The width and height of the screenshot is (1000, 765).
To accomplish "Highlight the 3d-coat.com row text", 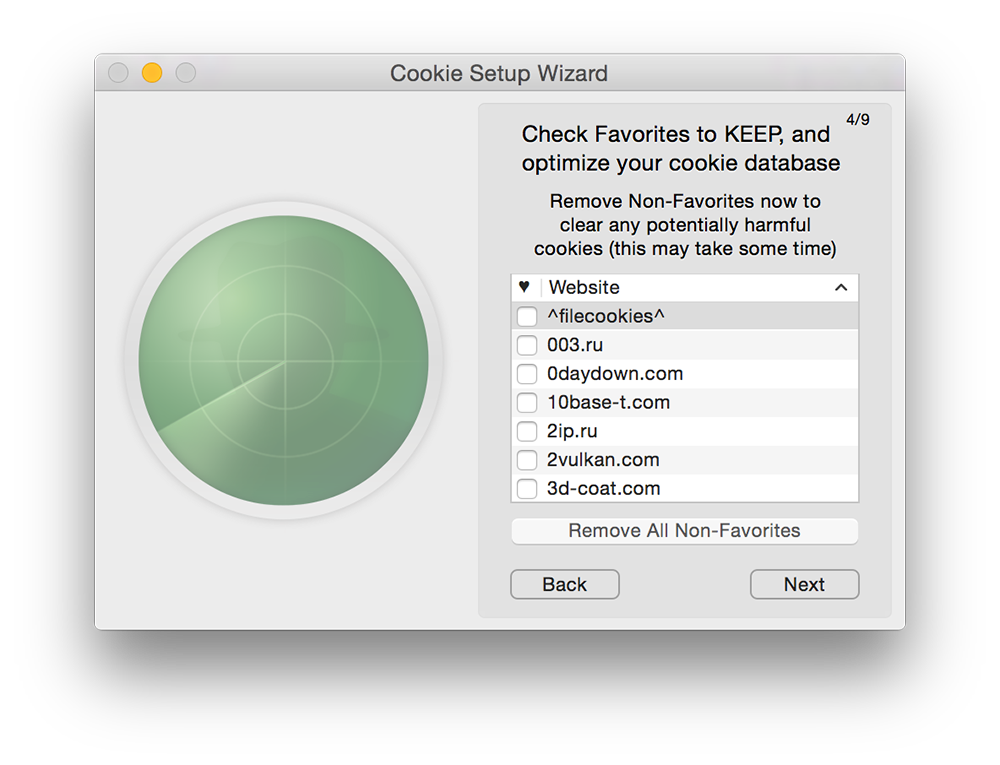I will 603,489.
